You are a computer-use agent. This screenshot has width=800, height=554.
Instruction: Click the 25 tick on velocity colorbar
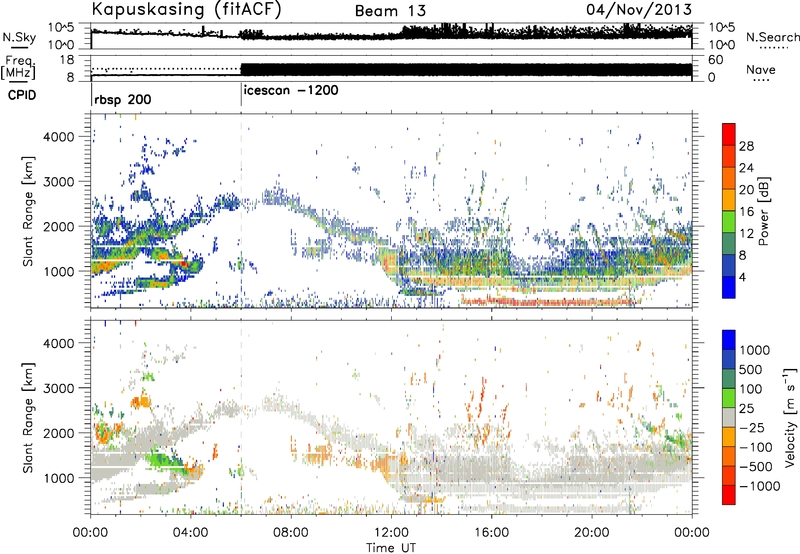[x=746, y=408]
